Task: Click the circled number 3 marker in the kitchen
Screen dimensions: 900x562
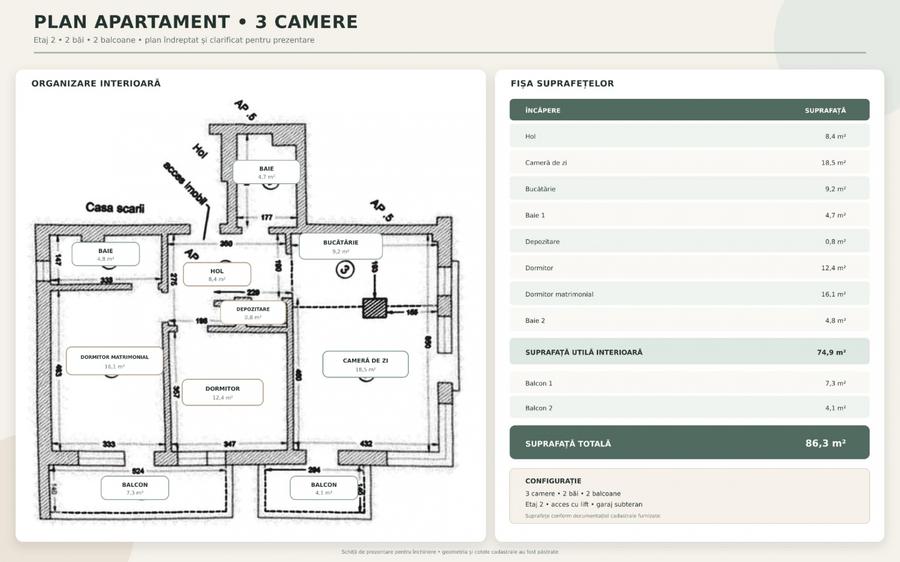Action: 345,269
